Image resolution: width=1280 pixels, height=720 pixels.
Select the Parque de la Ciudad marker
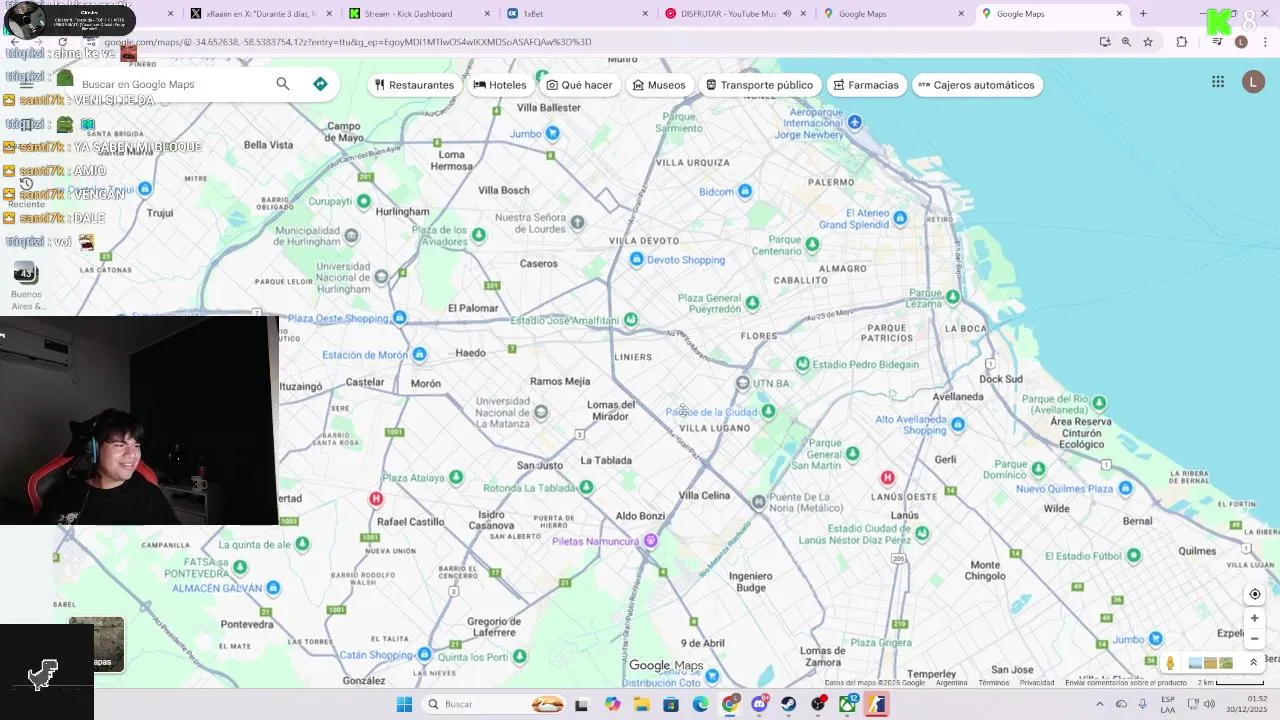pyautogui.click(x=768, y=411)
